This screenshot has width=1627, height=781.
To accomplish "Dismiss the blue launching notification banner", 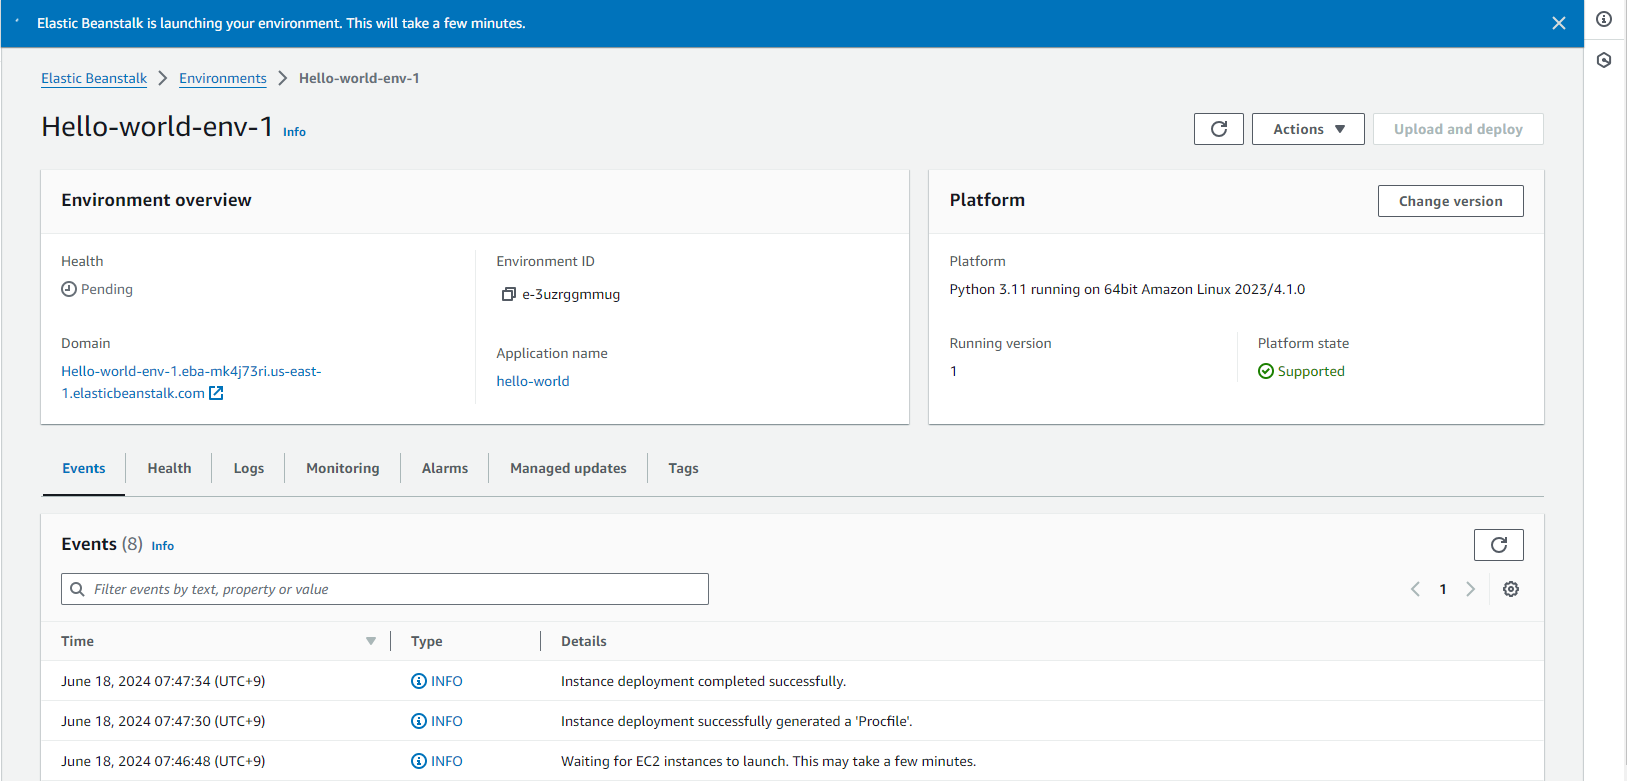I will [x=1558, y=23].
